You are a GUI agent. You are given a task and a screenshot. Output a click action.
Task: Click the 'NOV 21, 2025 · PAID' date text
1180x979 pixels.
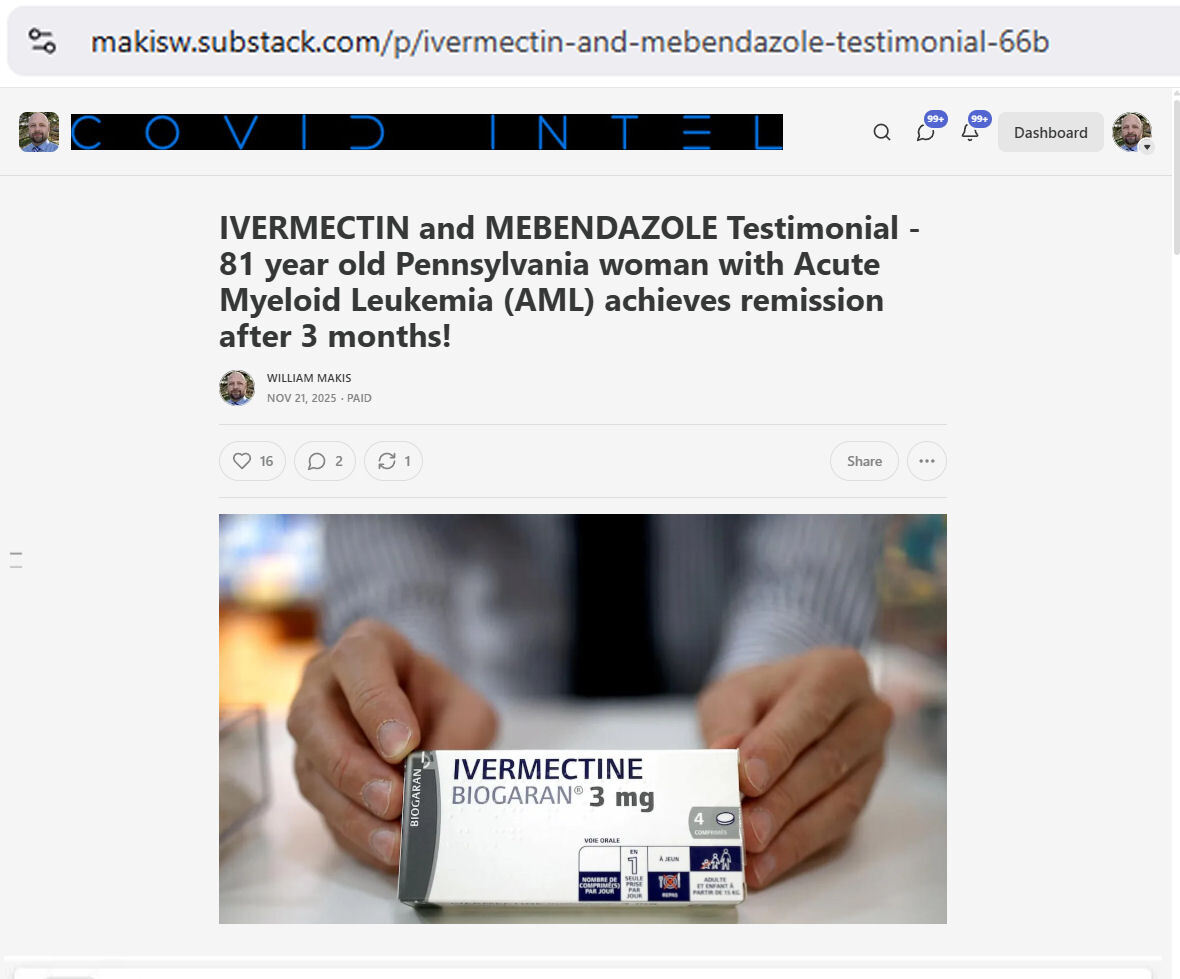click(x=319, y=398)
